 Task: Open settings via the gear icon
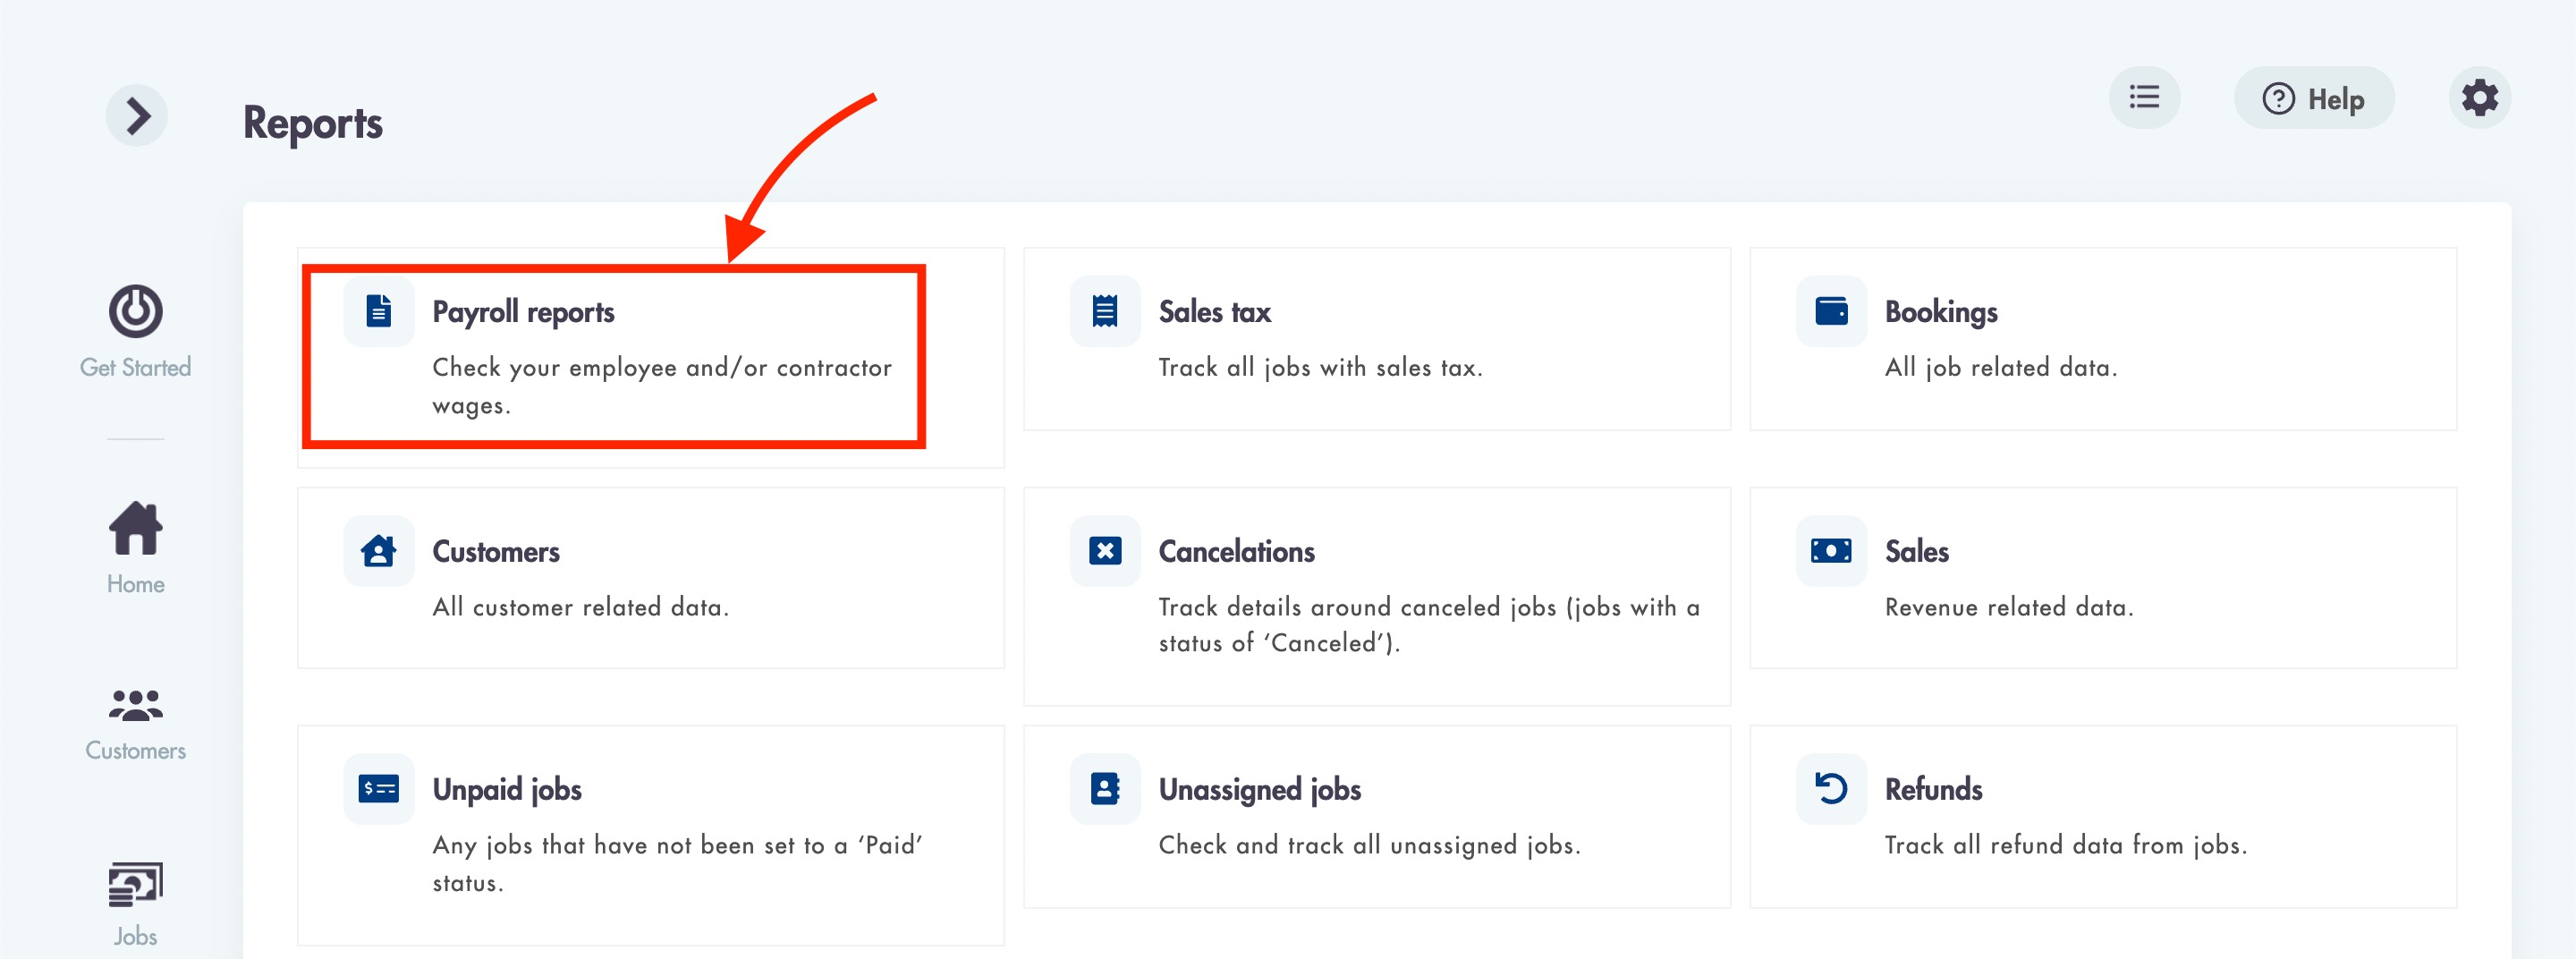(2479, 98)
